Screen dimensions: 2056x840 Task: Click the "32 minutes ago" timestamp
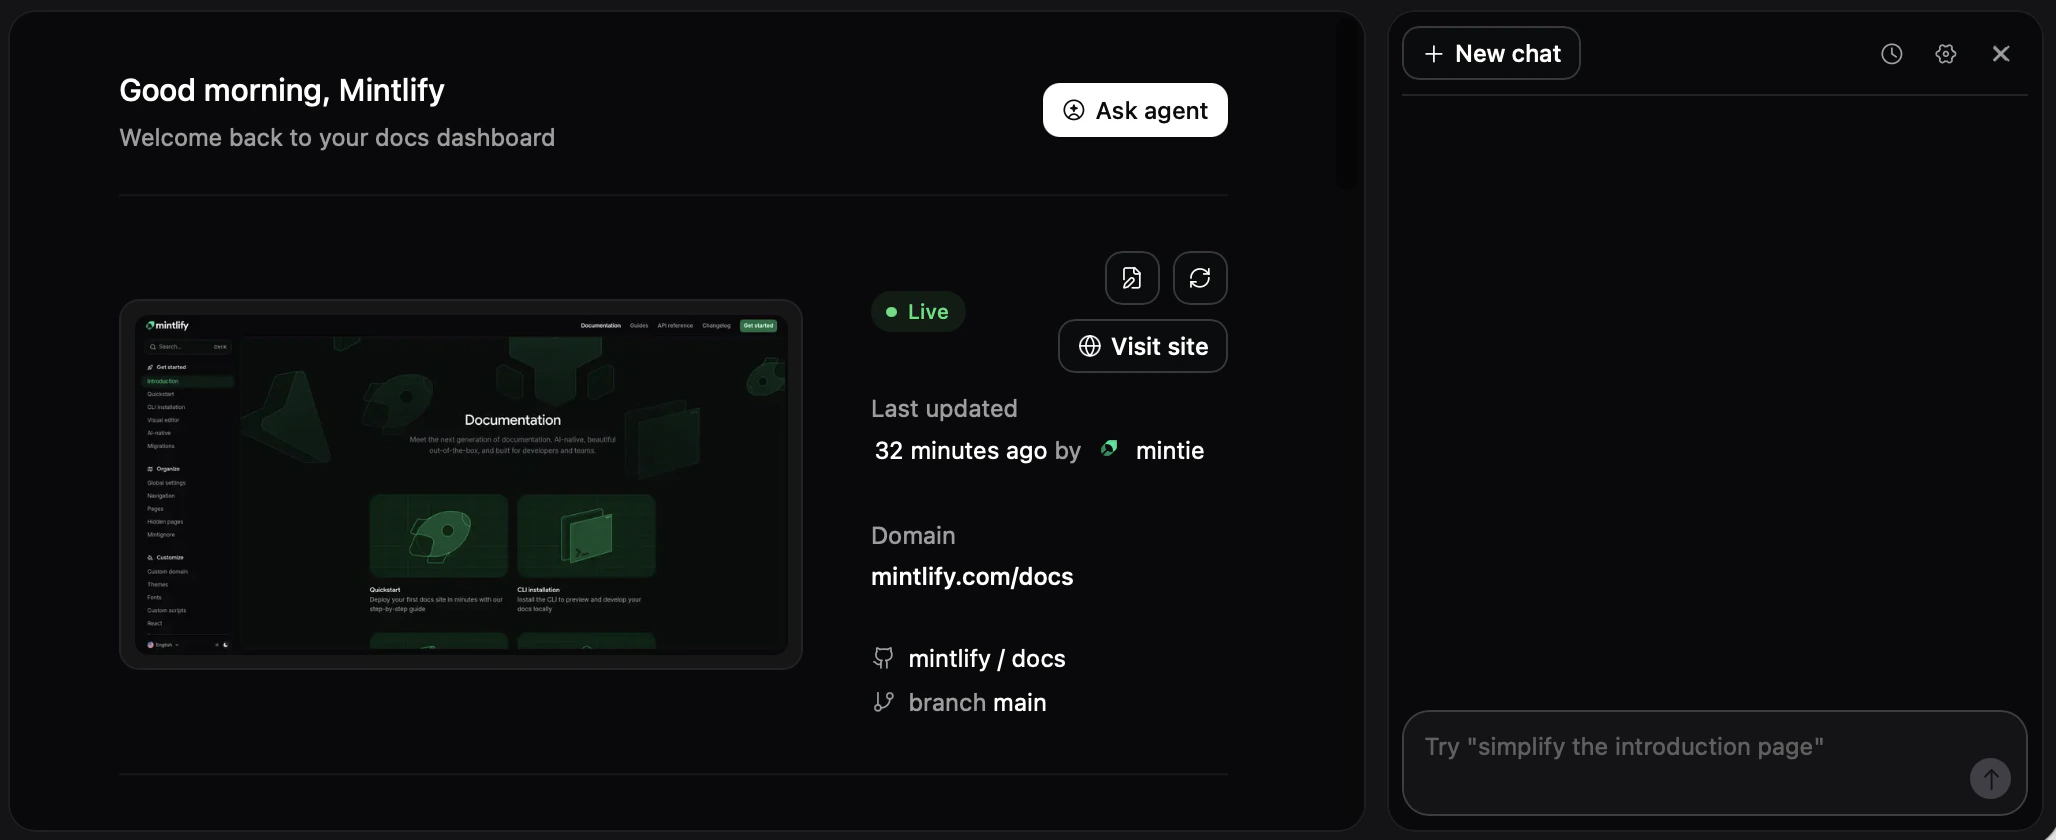[961, 451]
